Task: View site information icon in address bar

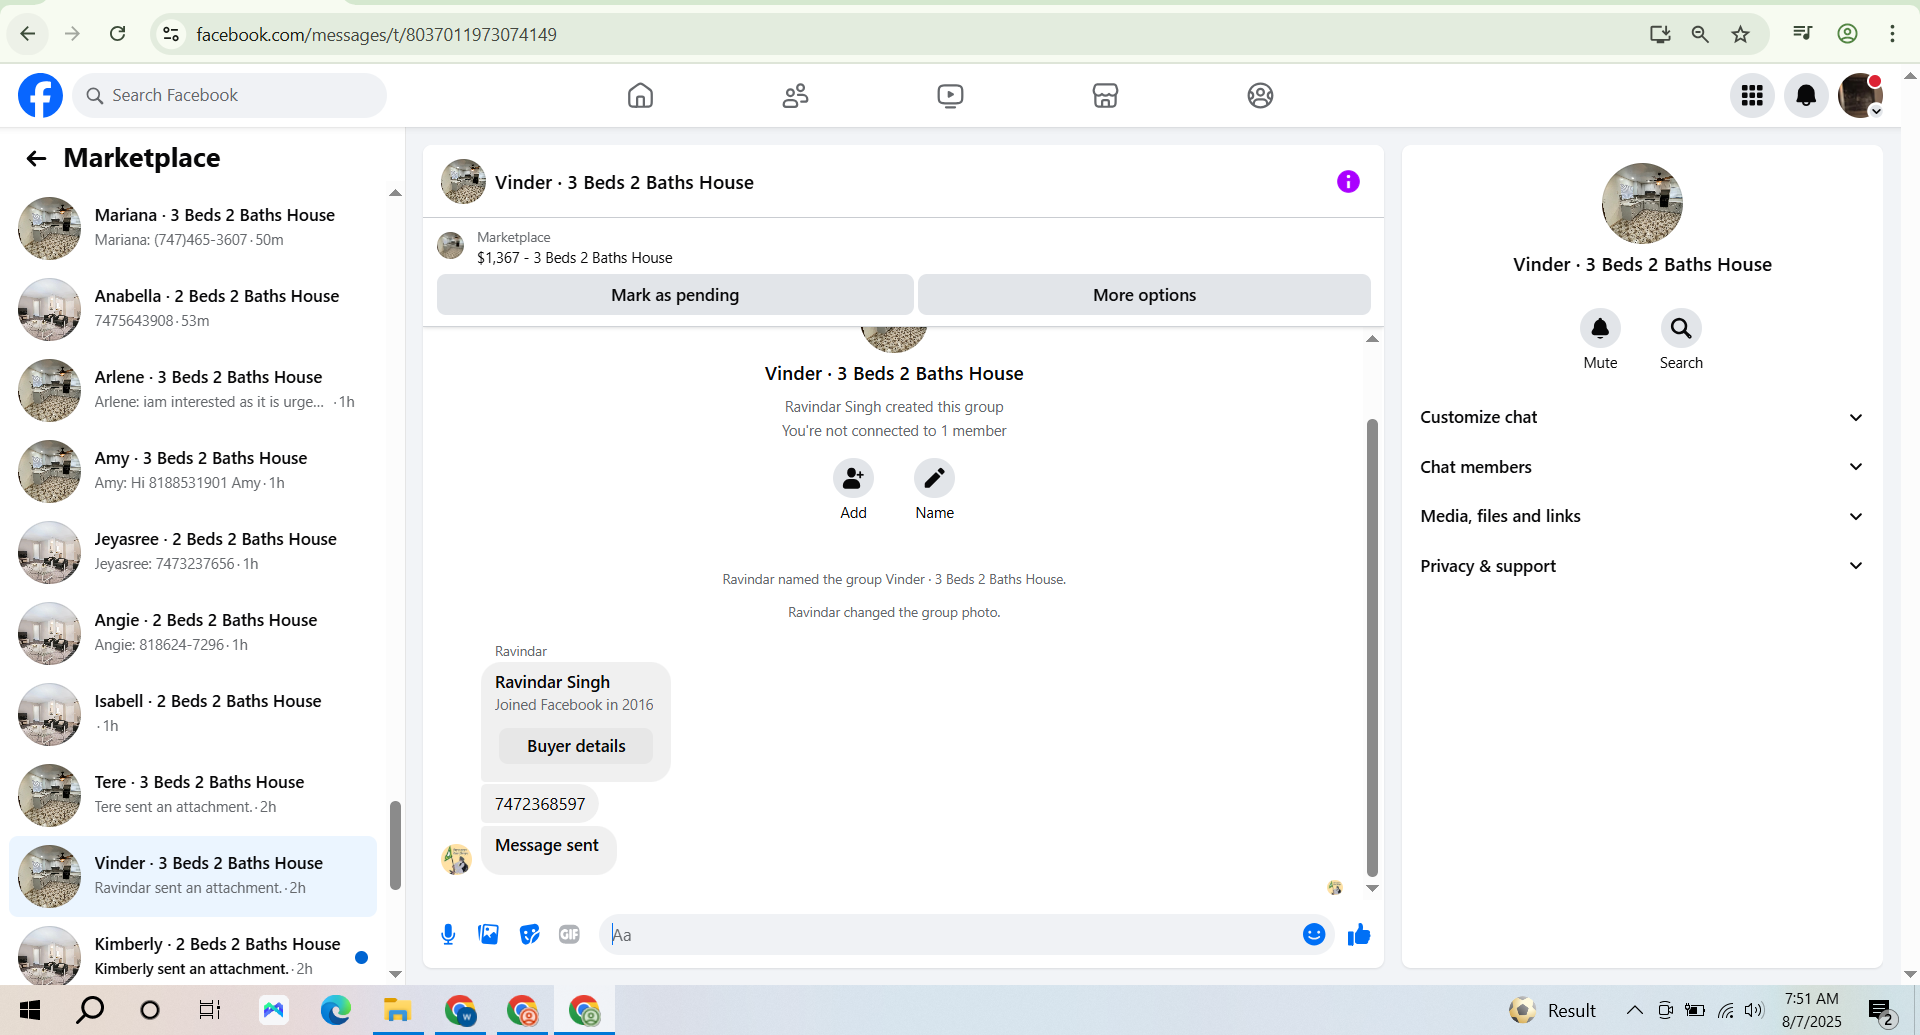Action: (171, 34)
